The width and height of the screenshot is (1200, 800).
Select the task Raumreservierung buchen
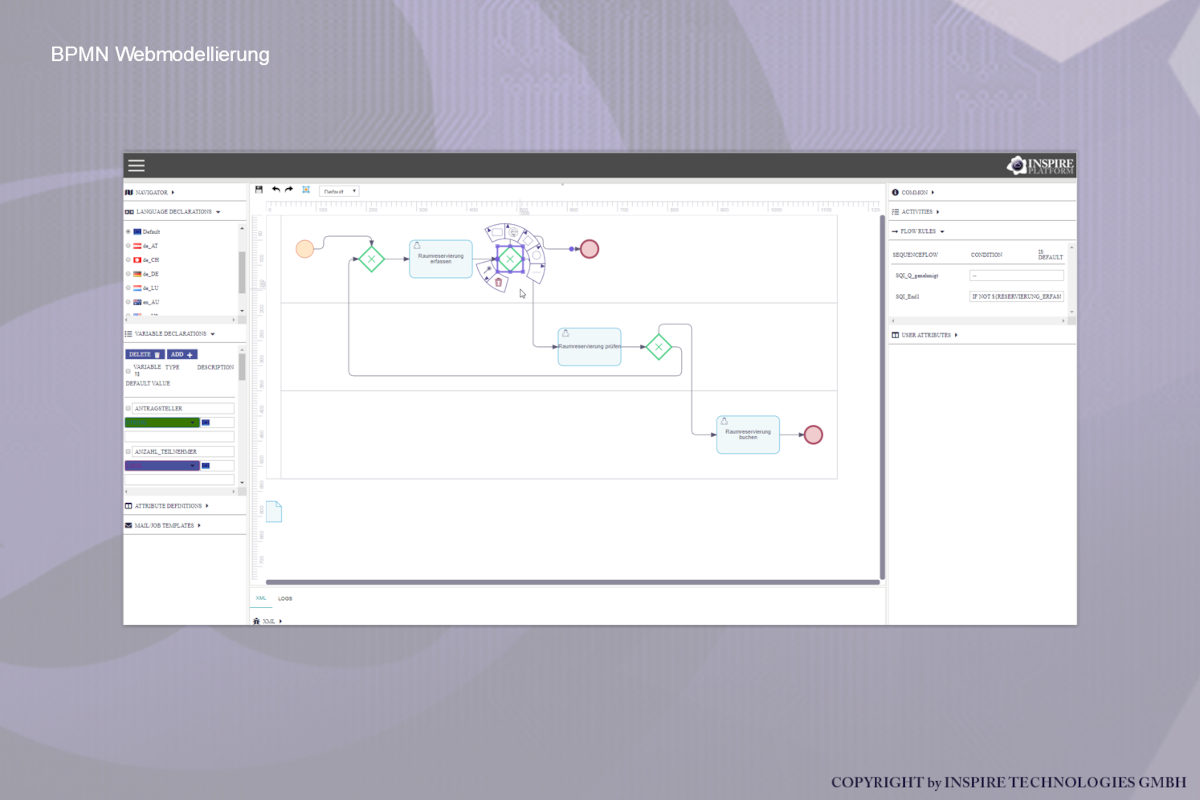point(748,434)
